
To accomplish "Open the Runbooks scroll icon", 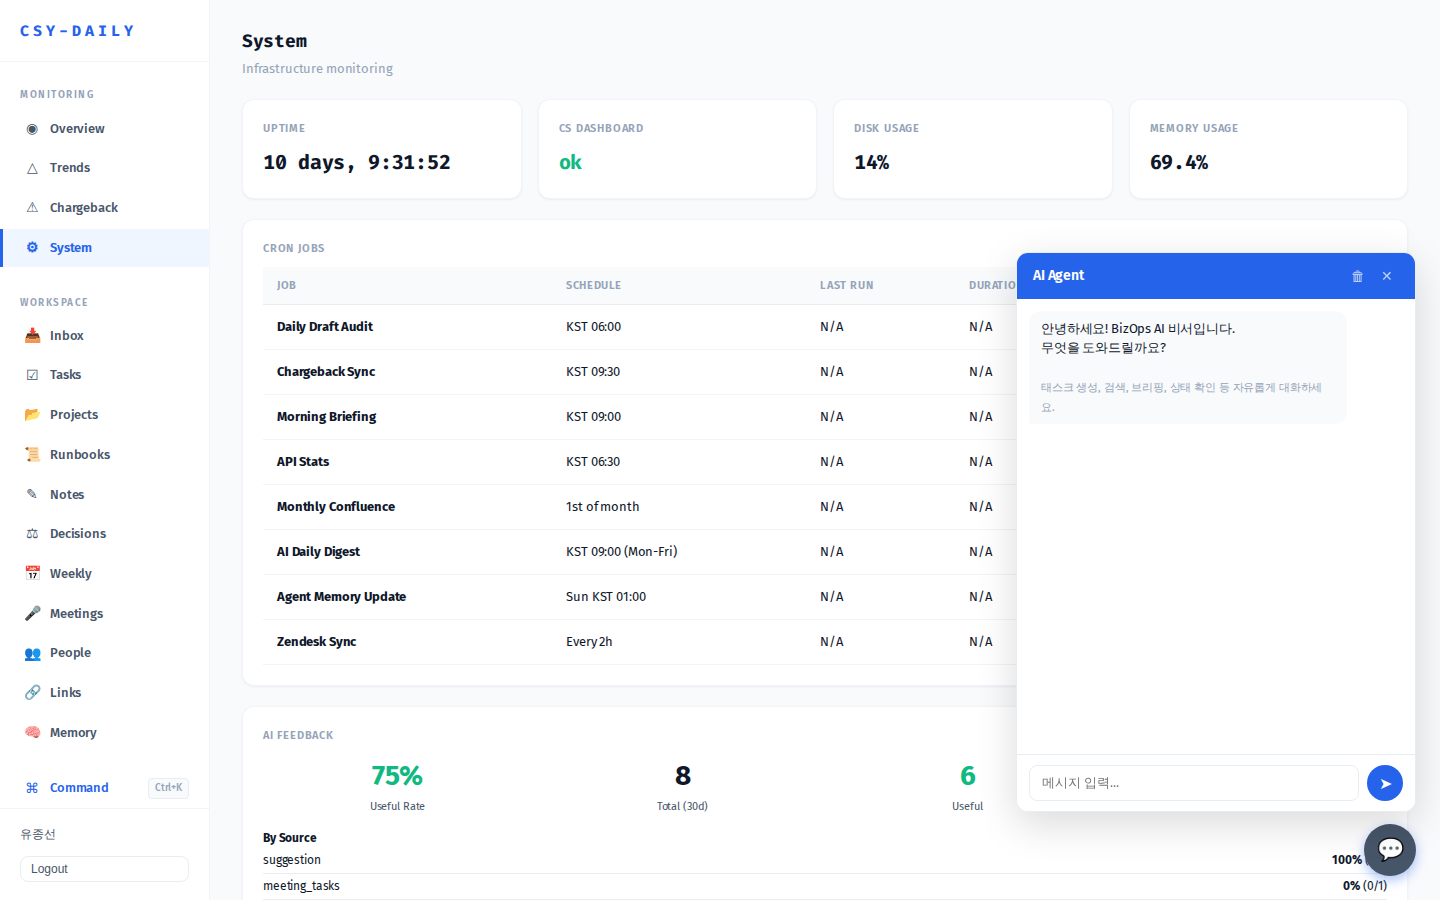I will (31, 454).
